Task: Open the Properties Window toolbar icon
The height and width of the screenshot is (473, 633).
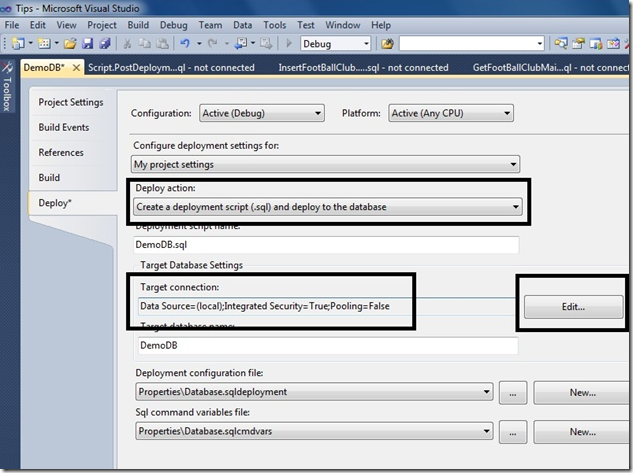Action: click(578, 43)
